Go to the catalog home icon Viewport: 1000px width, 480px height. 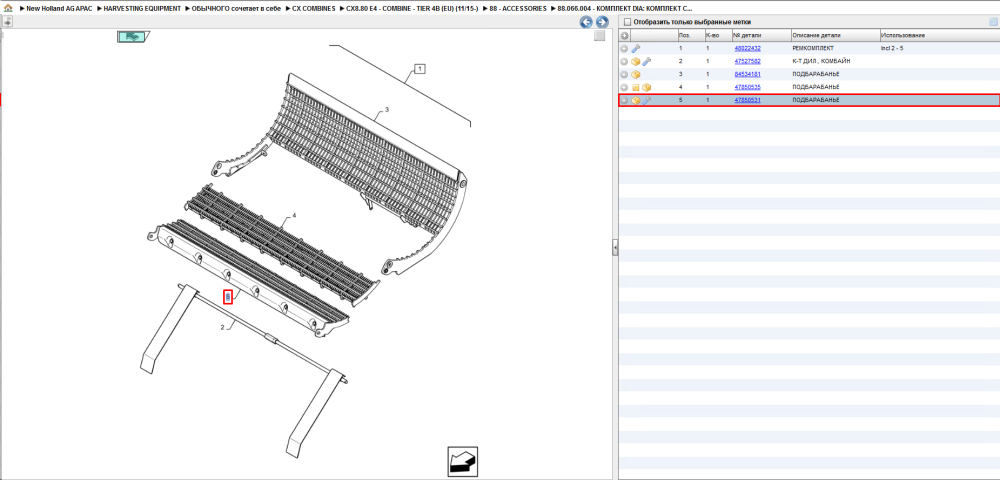point(7,9)
